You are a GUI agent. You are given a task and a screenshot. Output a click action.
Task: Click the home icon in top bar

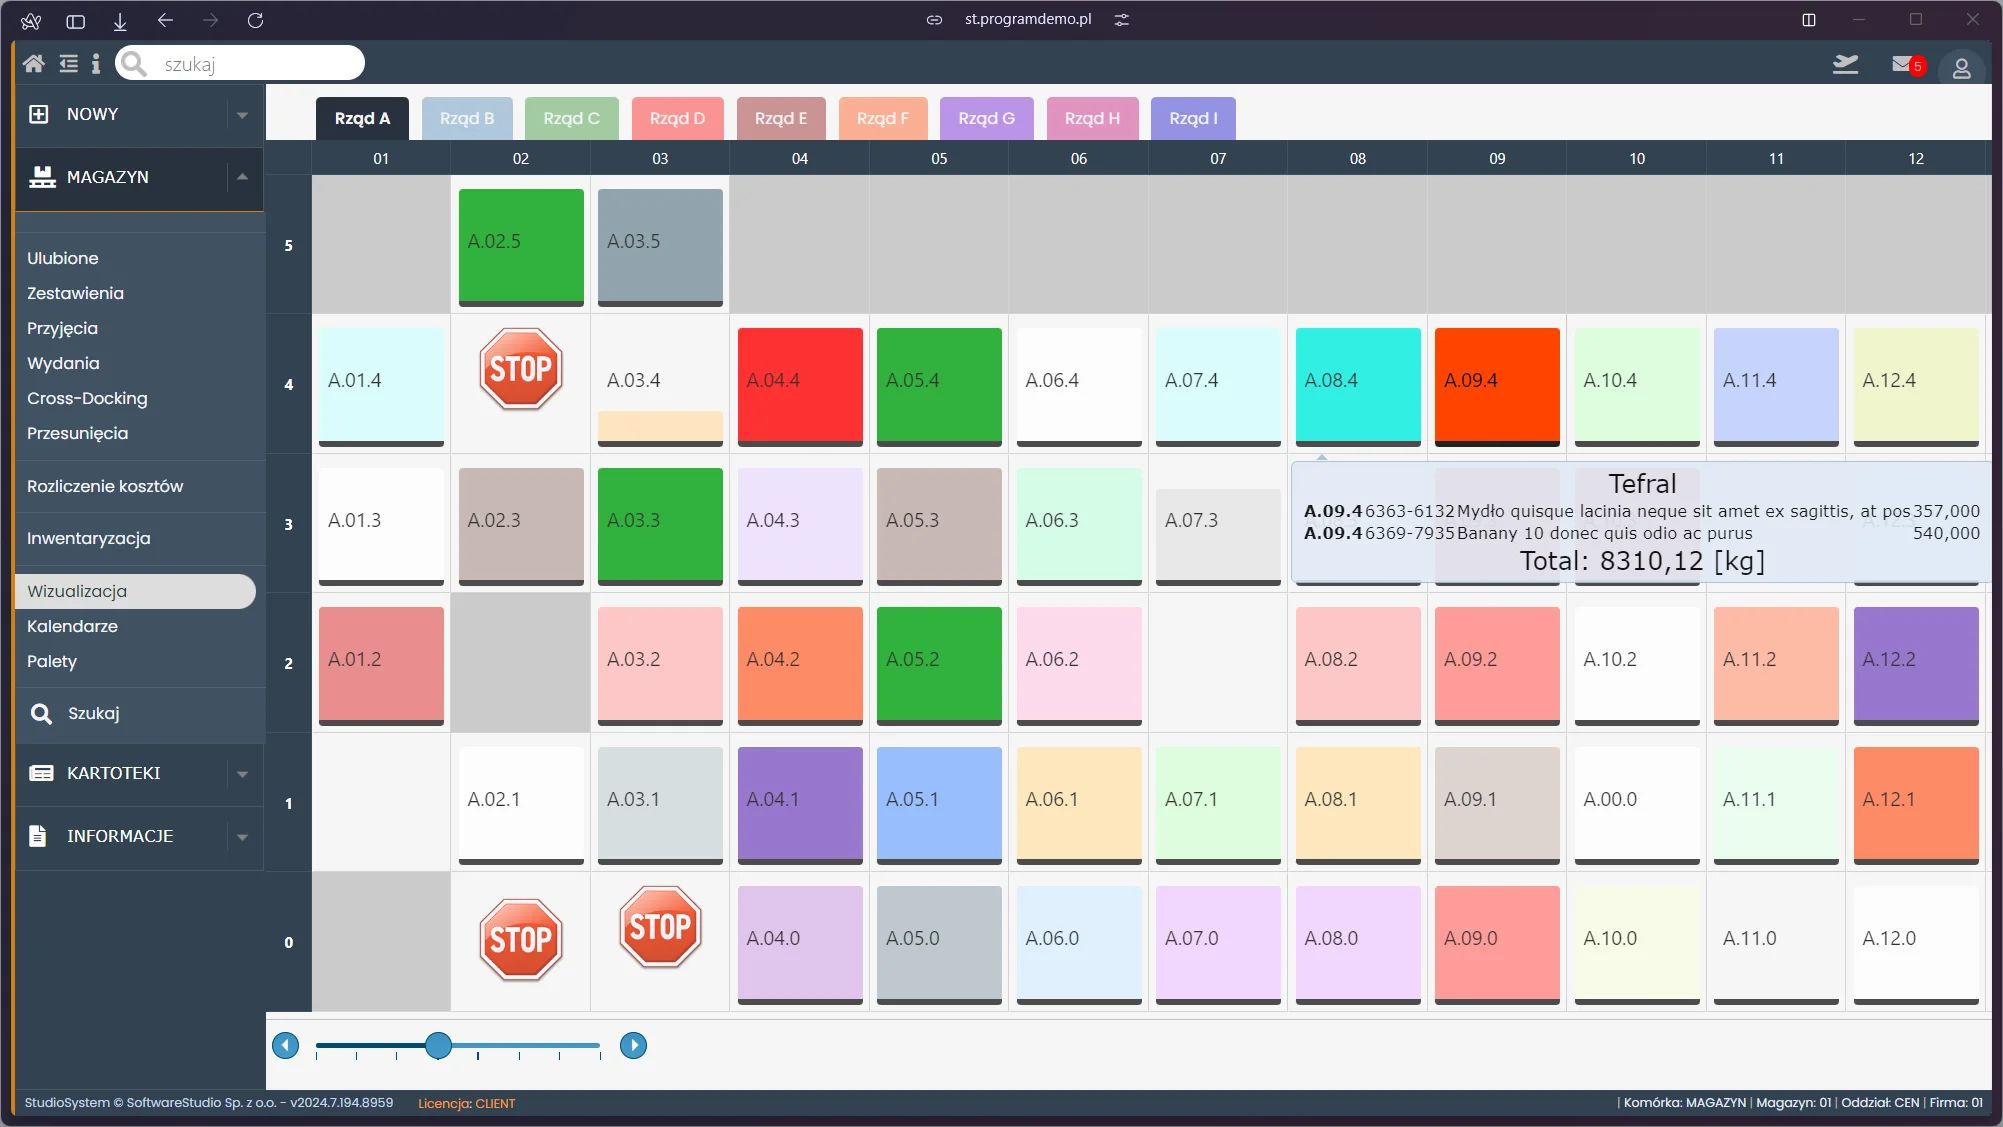click(x=33, y=64)
